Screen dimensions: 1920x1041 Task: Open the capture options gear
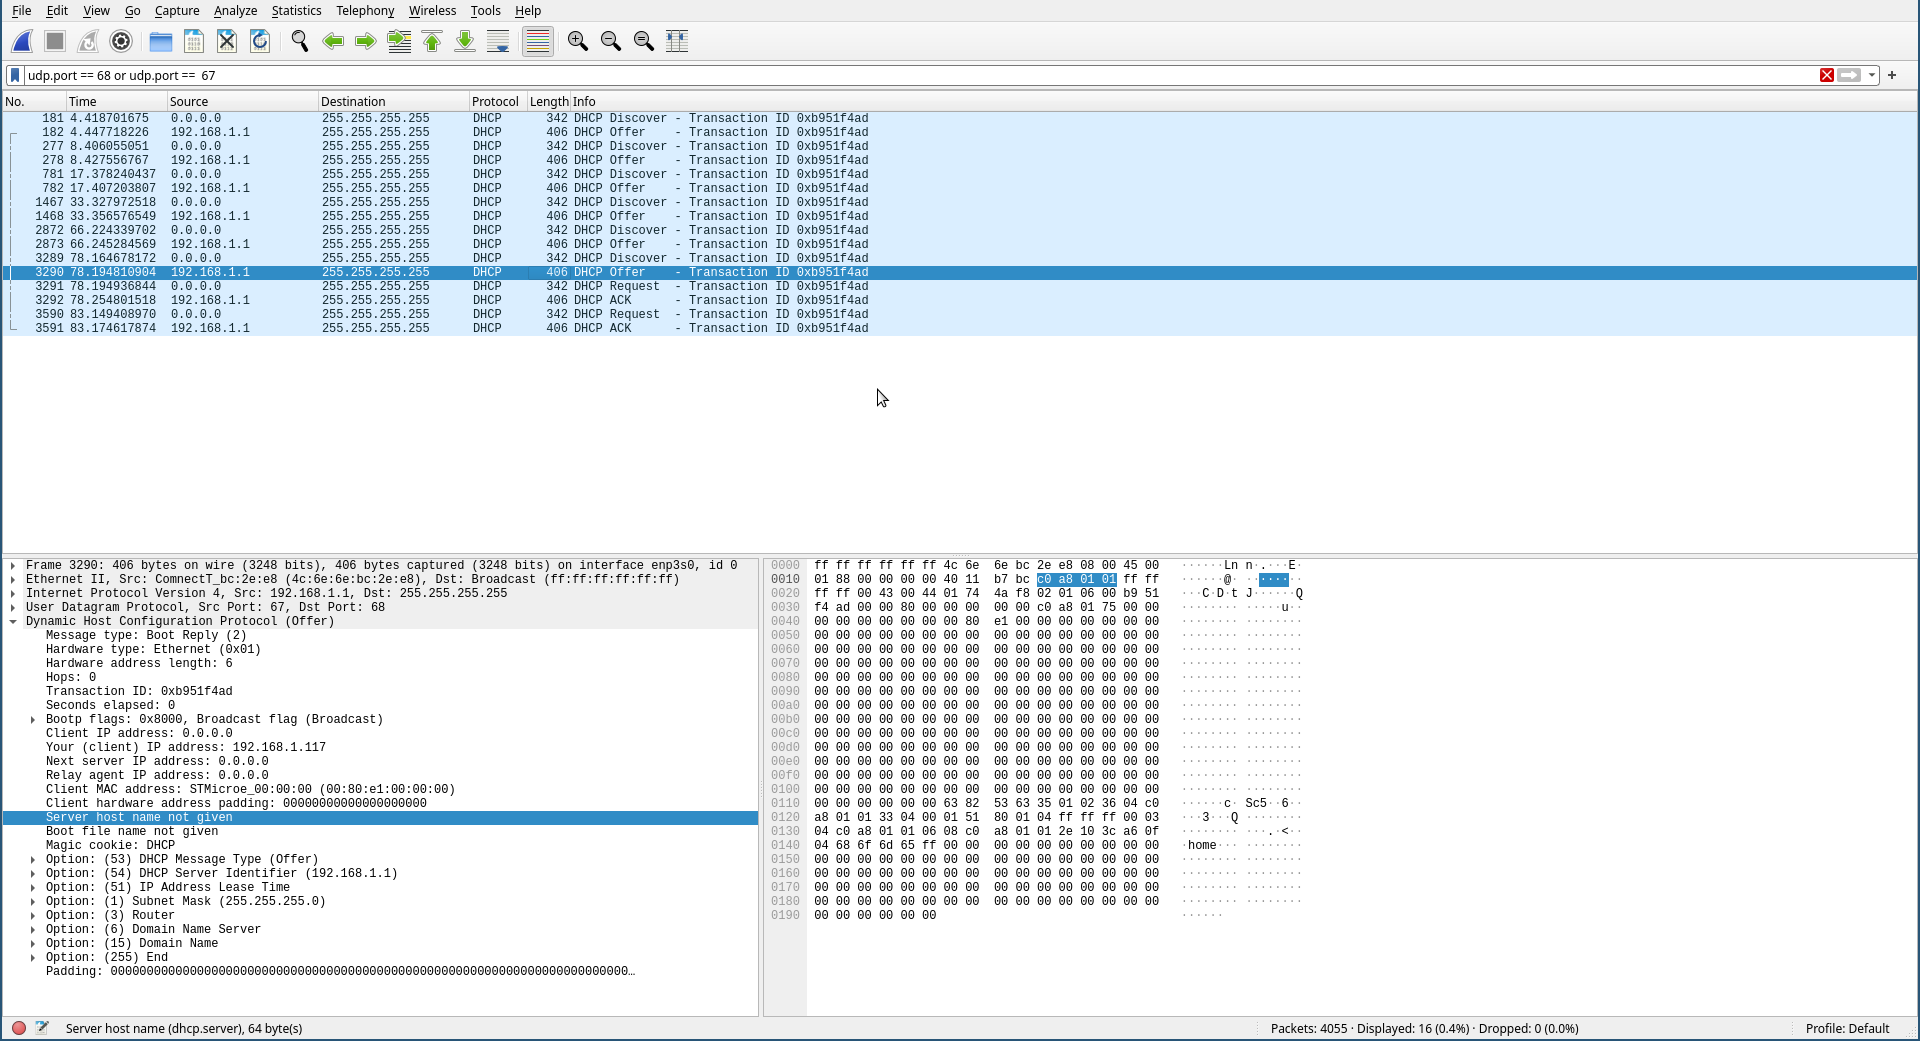click(x=121, y=41)
